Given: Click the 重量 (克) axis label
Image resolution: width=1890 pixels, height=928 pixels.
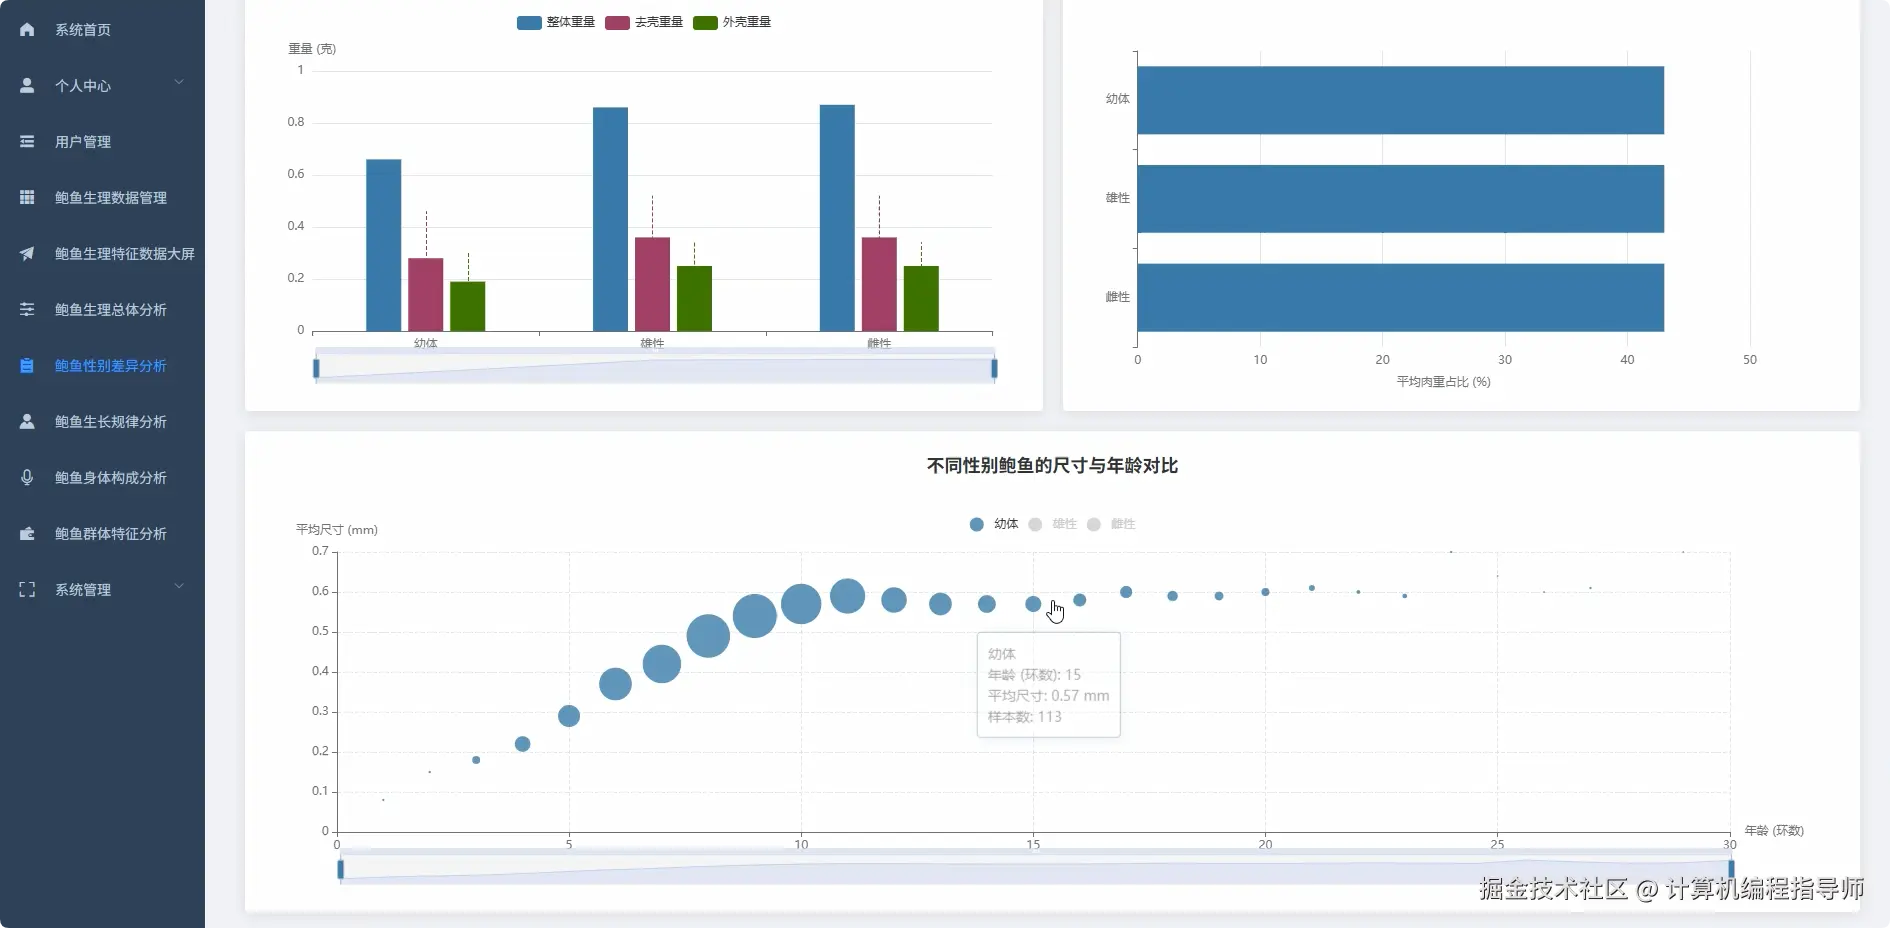Looking at the screenshot, I should pos(312,49).
